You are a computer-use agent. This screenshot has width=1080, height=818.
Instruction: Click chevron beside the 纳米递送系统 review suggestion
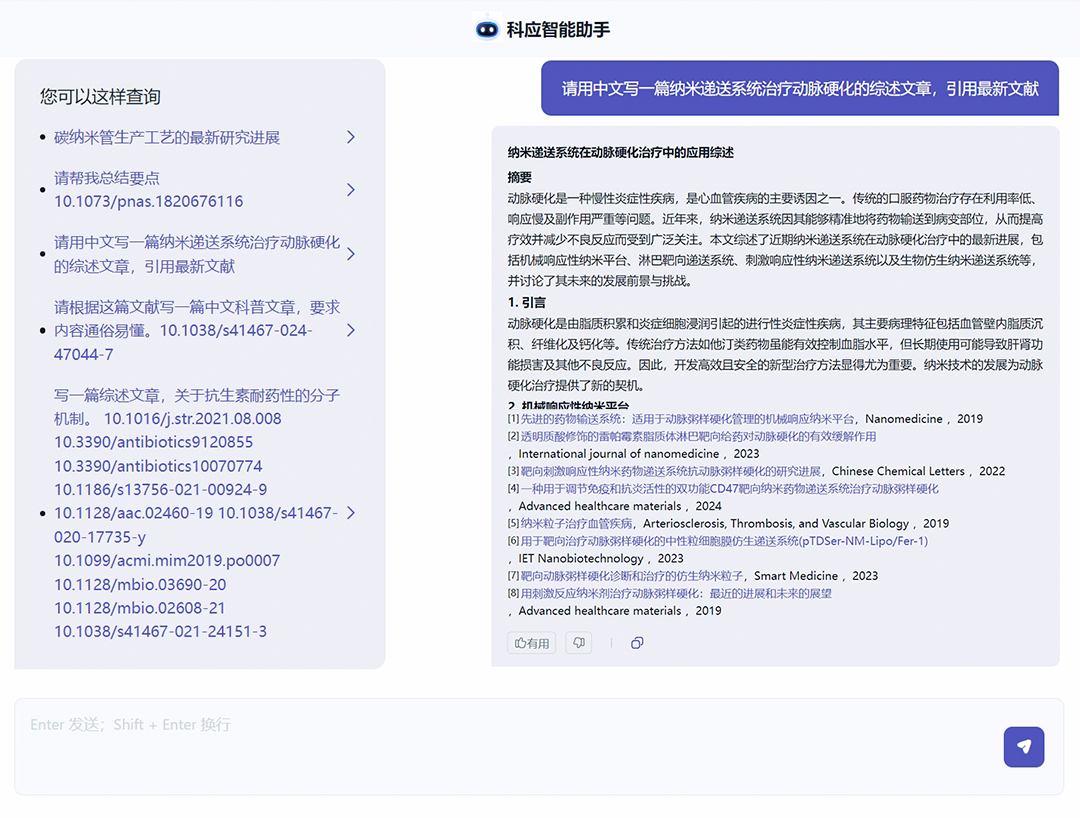350,254
